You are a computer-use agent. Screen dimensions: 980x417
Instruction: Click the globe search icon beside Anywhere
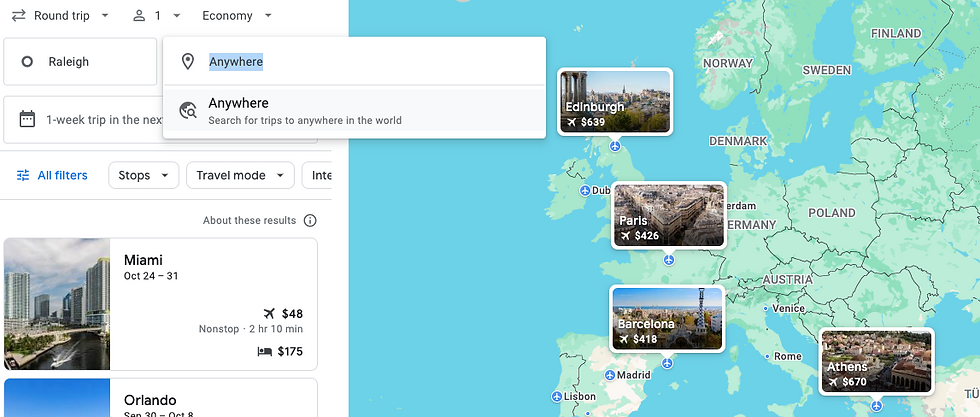click(188, 111)
